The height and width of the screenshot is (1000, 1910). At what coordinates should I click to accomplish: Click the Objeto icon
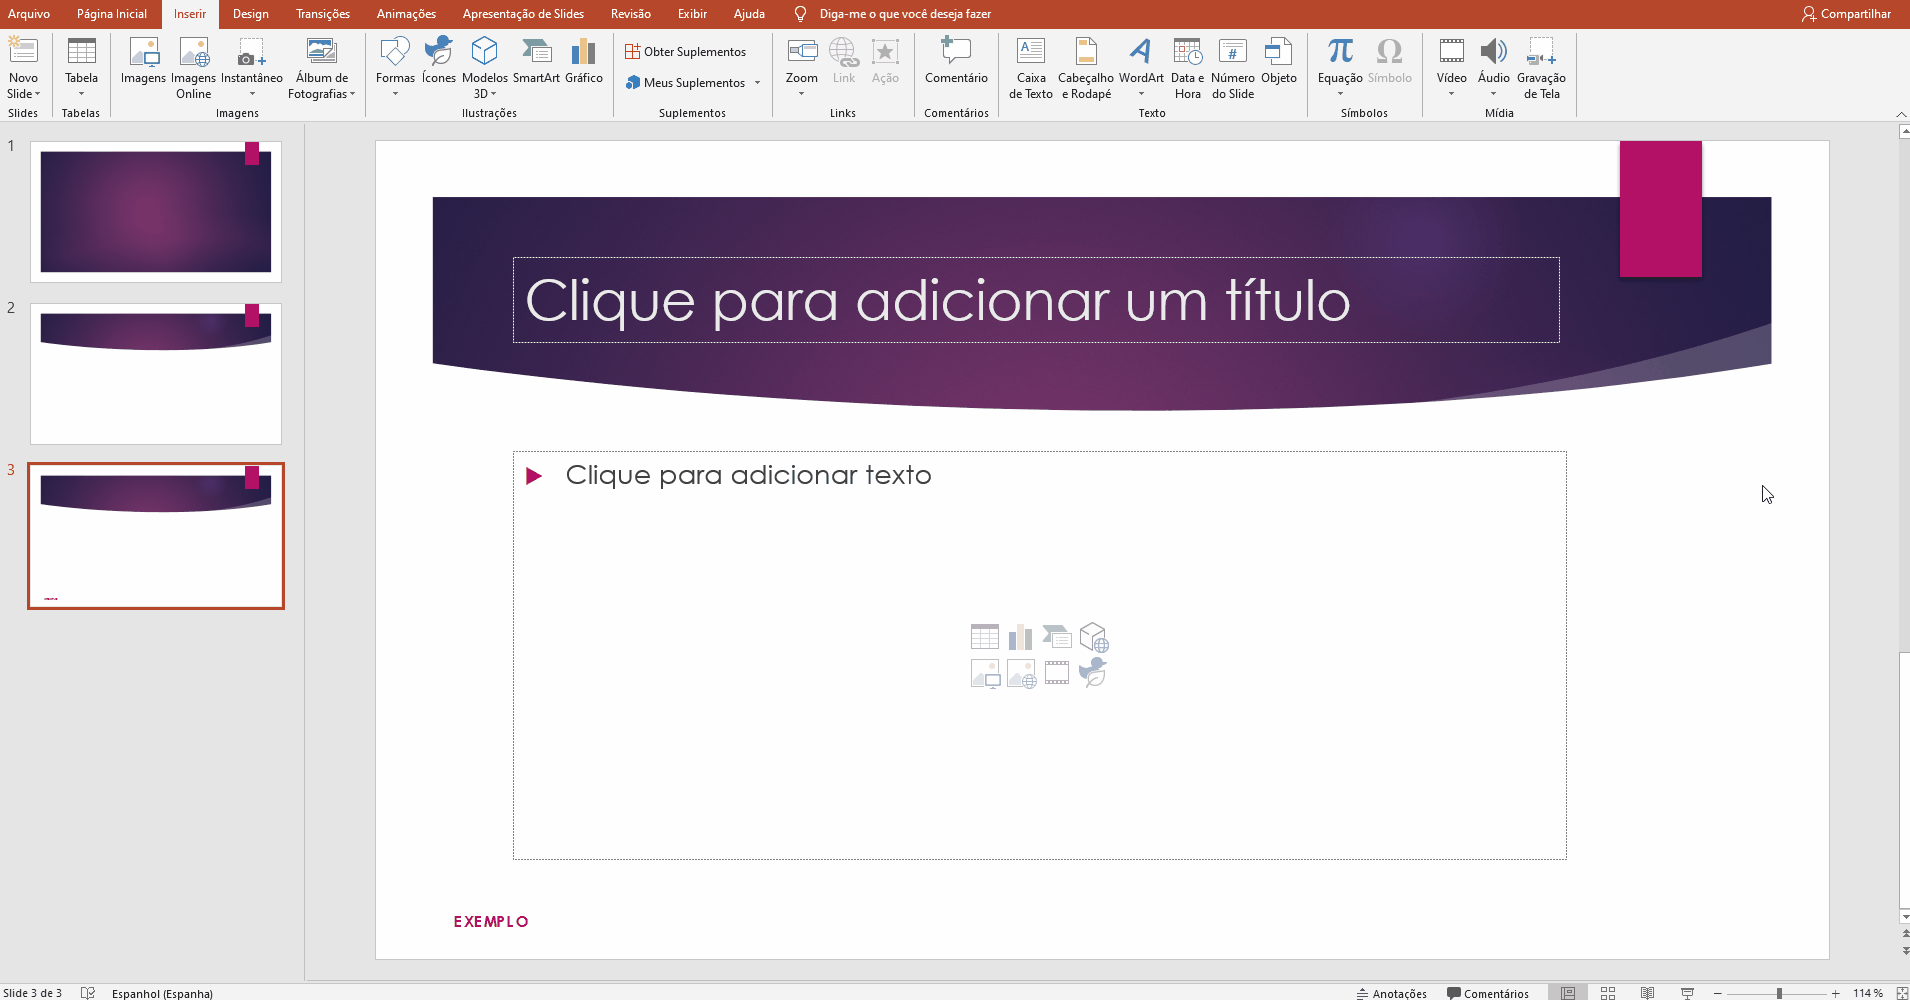click(x=1278, y=51)
